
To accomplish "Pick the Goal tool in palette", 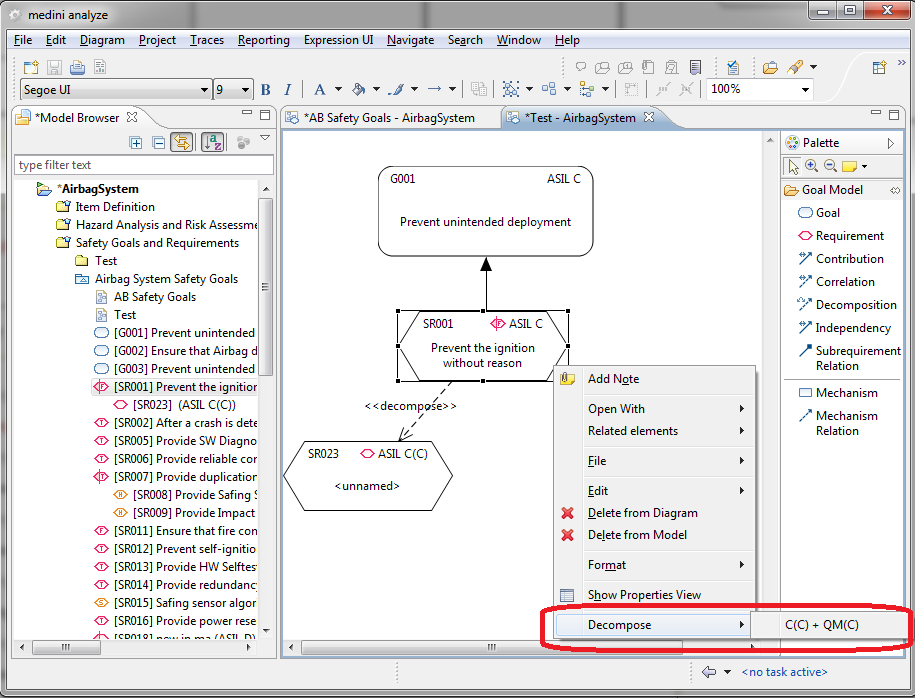I will (x=827, y=213).
